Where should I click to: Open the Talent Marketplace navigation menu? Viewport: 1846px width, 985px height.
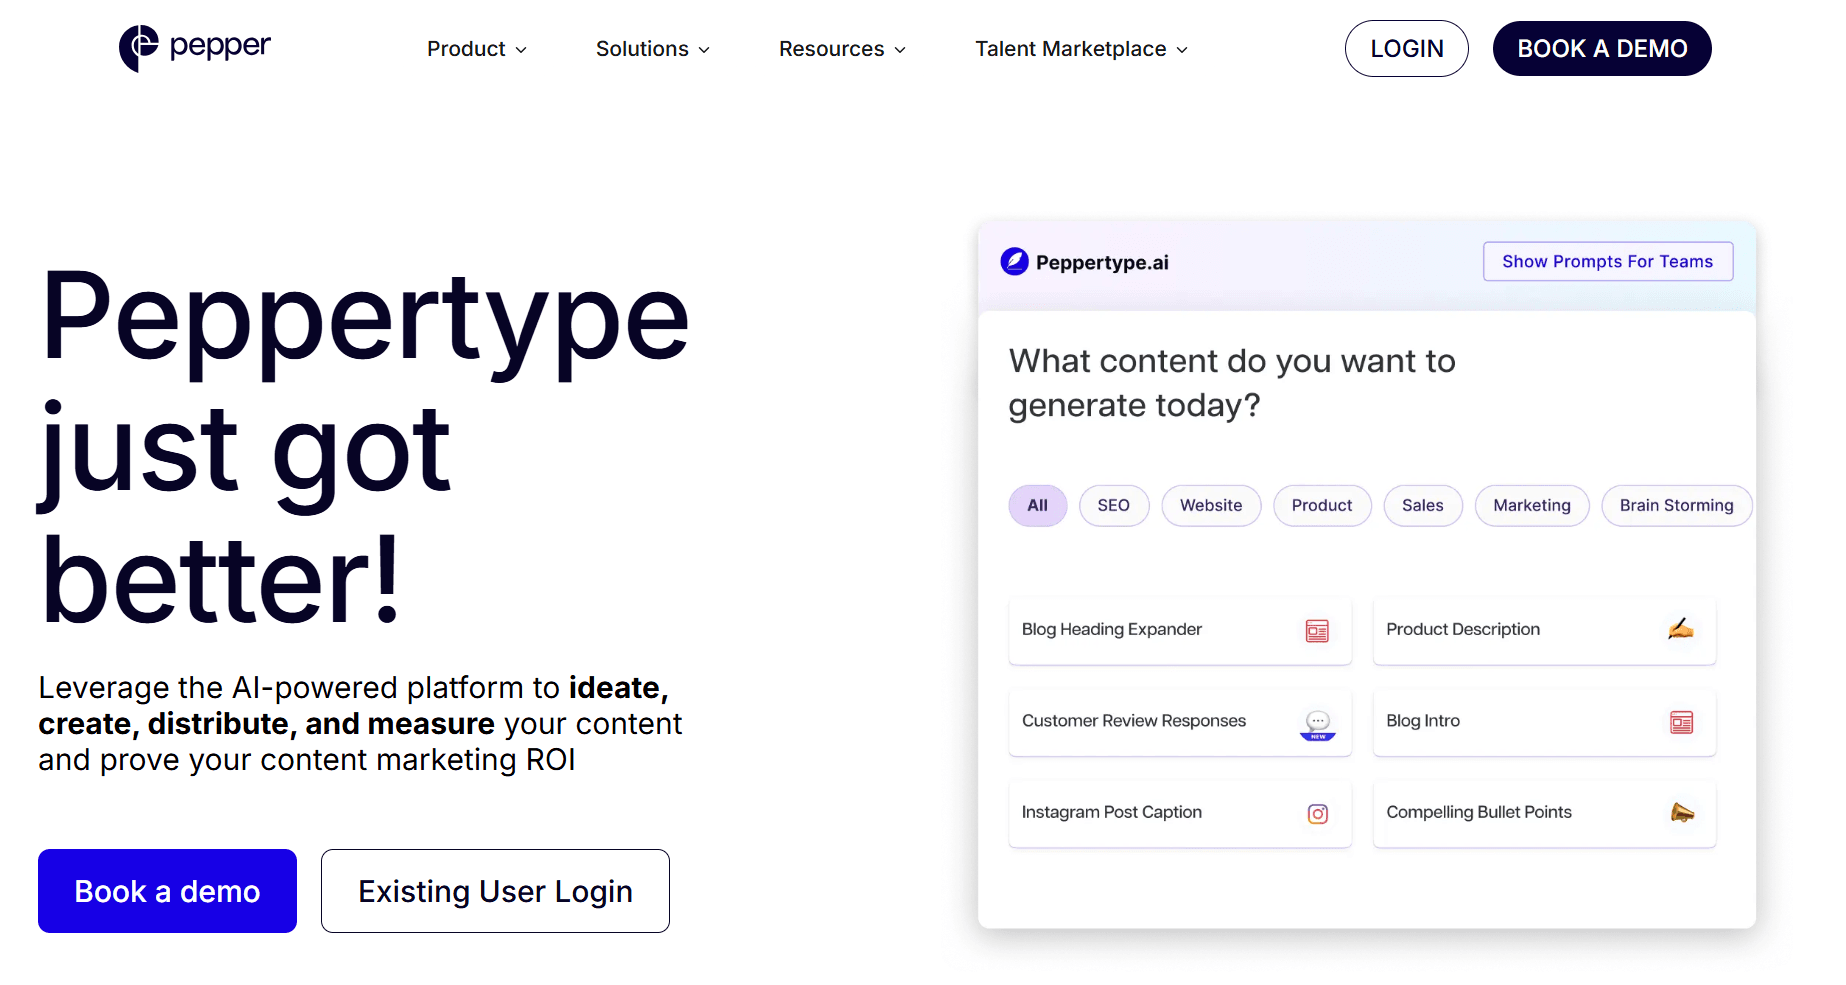(x=1082, y=49)
